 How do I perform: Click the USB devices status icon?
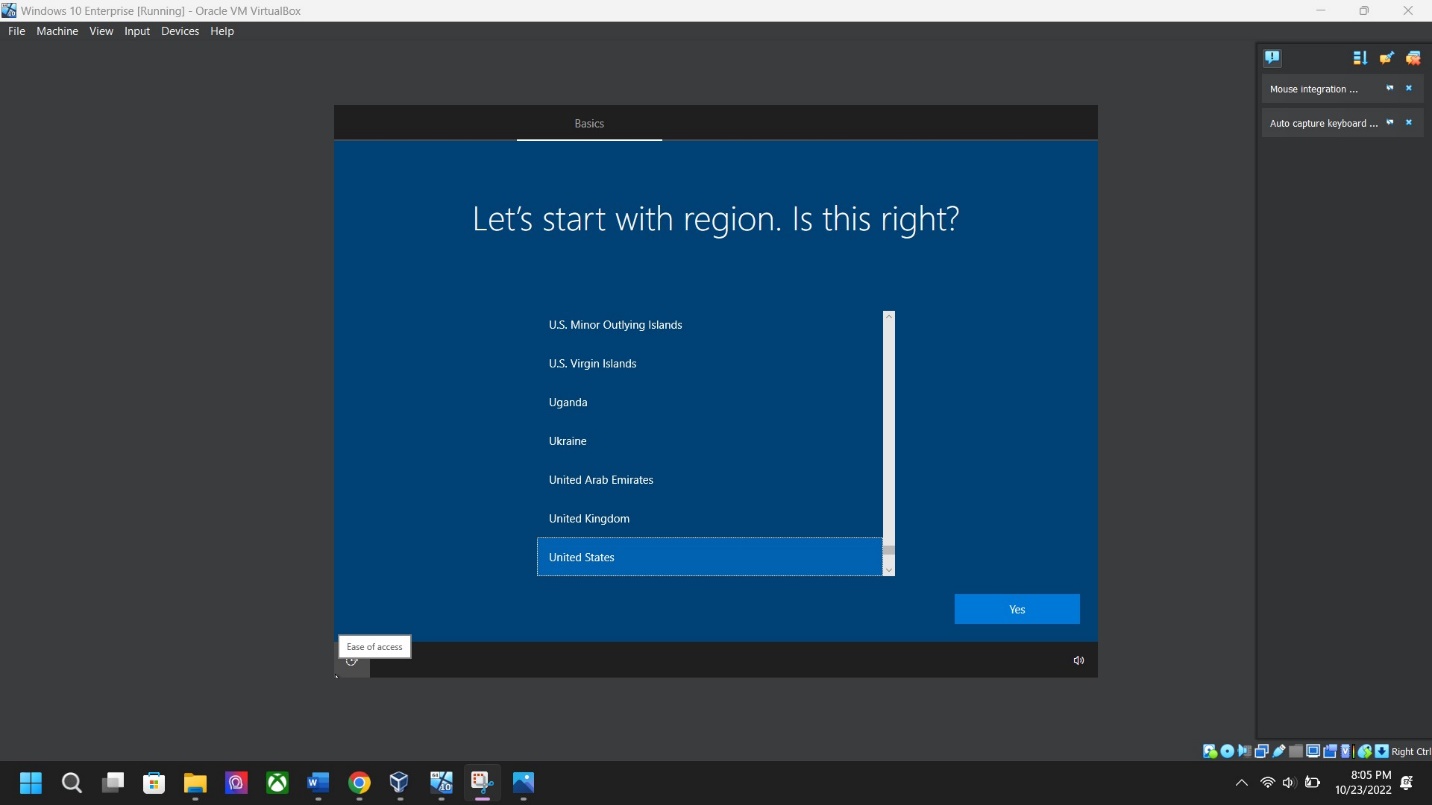click(x=1279, y=752)
